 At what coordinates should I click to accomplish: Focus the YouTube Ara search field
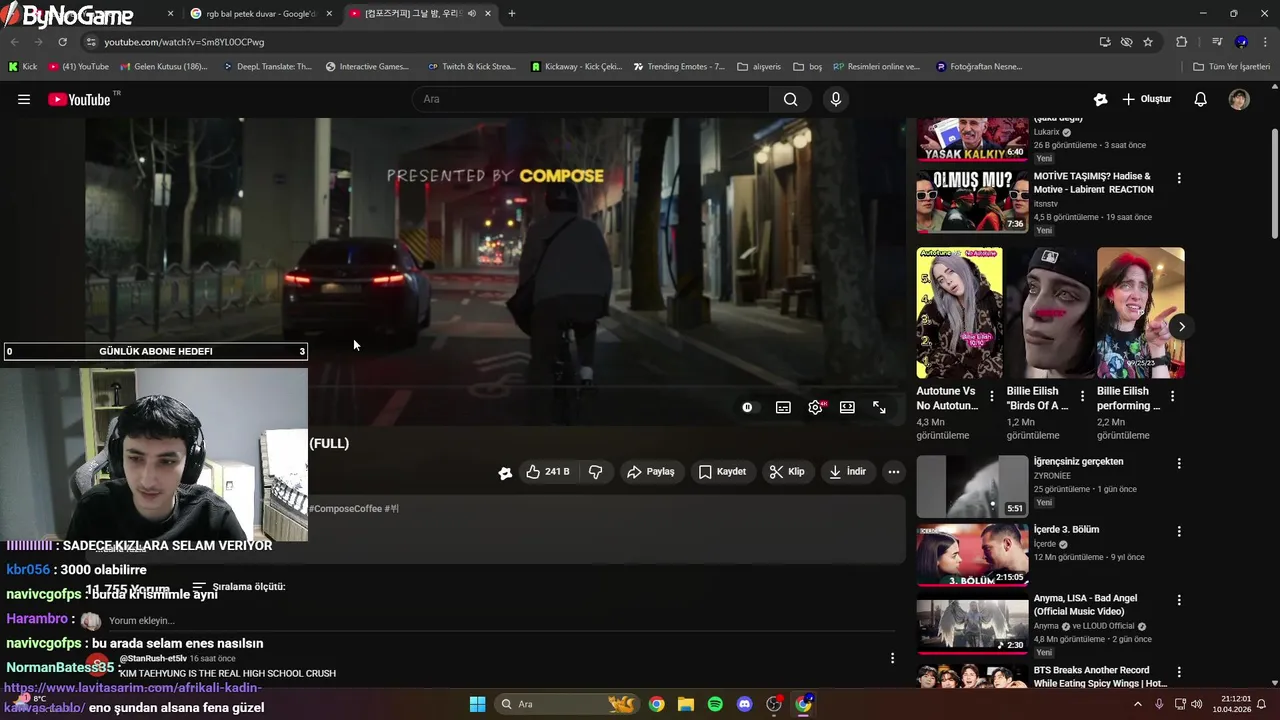click(x=590, y=99)
